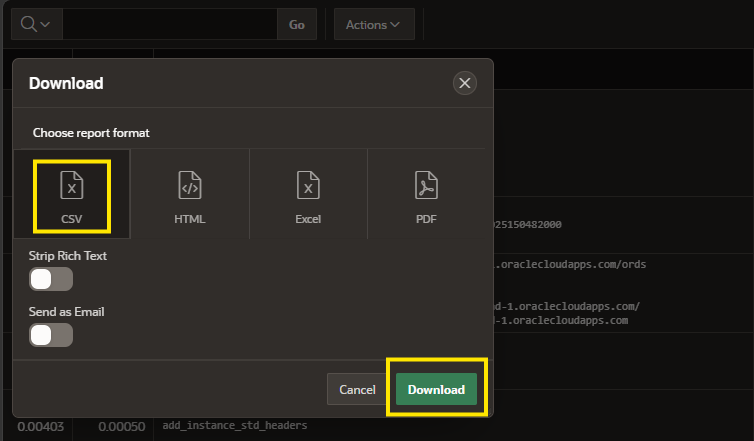Toggle the Strip Rich Text switch

point(51,279)
